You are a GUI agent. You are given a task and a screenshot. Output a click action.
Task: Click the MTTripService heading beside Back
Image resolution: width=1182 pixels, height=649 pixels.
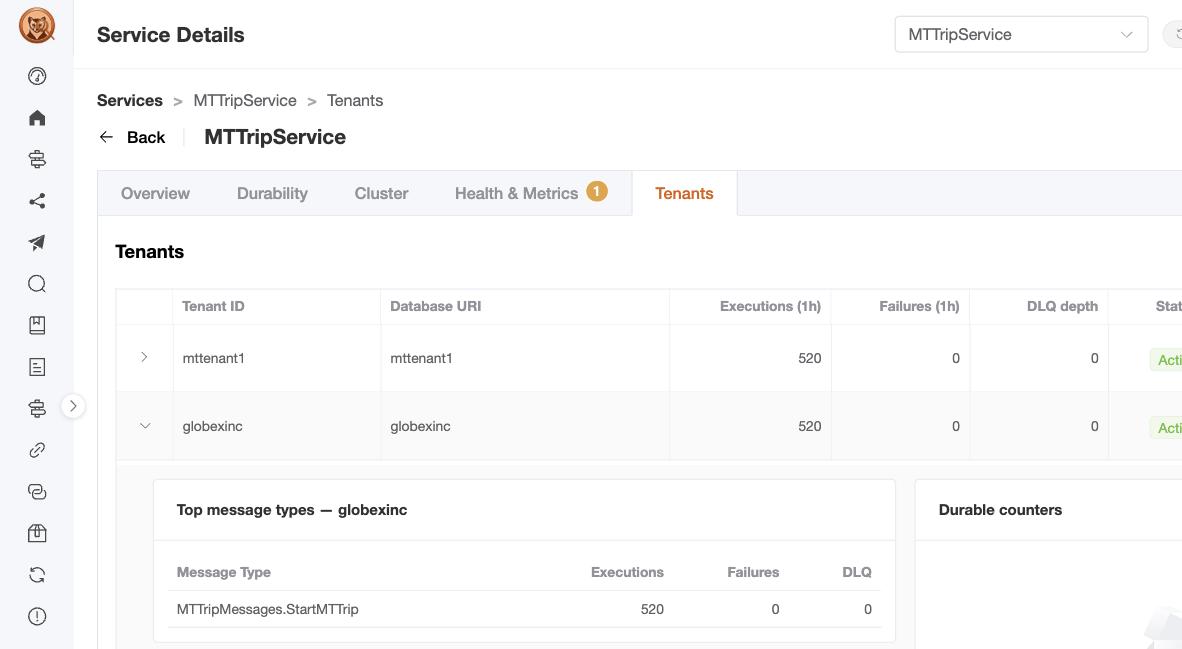[275, 137]
